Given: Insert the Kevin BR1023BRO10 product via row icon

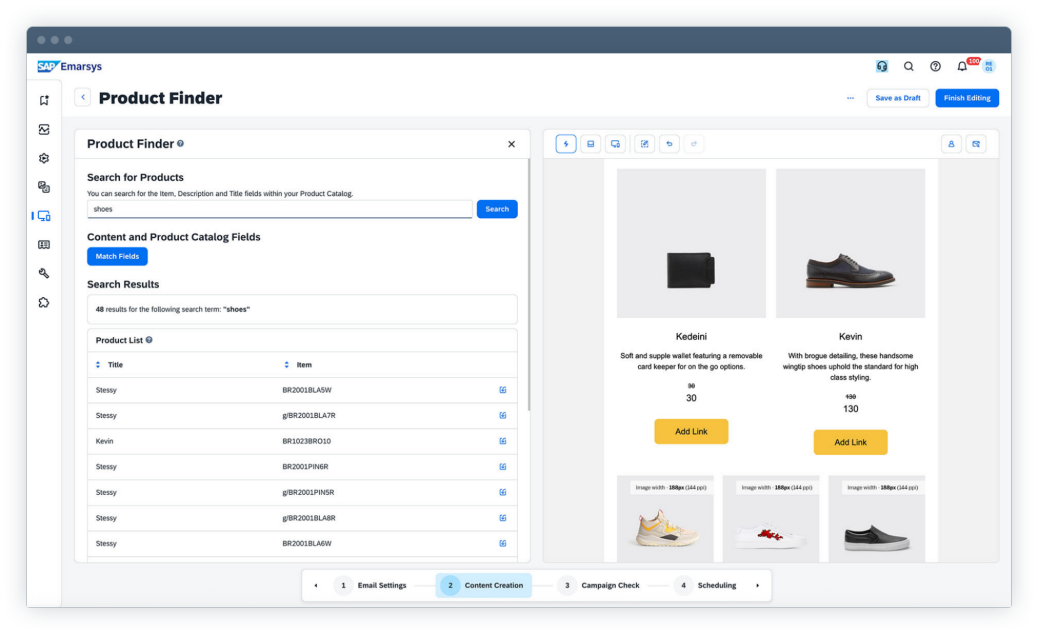Looking at the screenshot, I should pos(502,441).
